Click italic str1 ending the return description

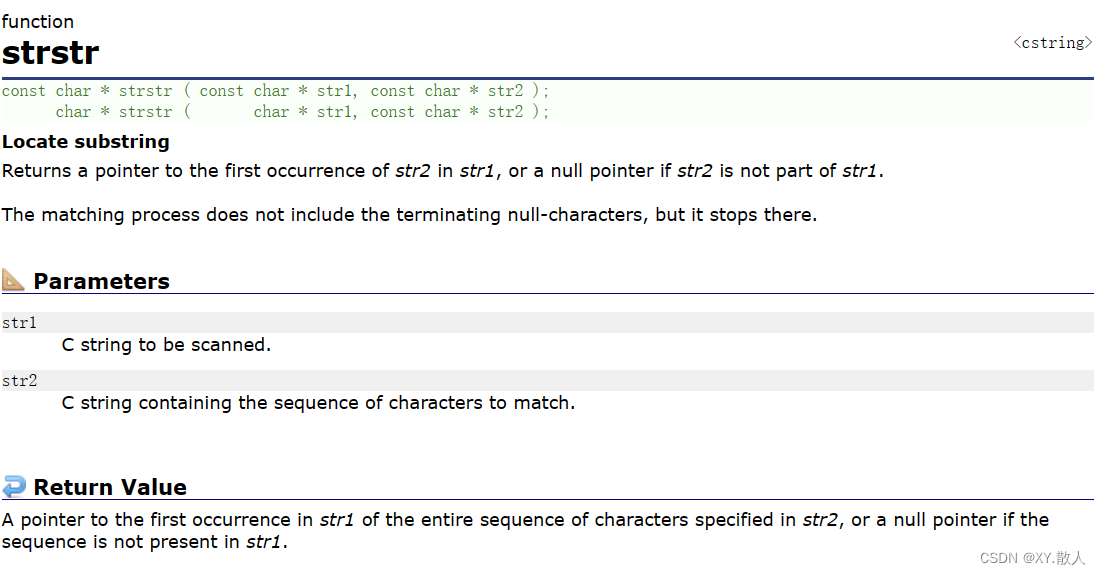pos(264,542)
